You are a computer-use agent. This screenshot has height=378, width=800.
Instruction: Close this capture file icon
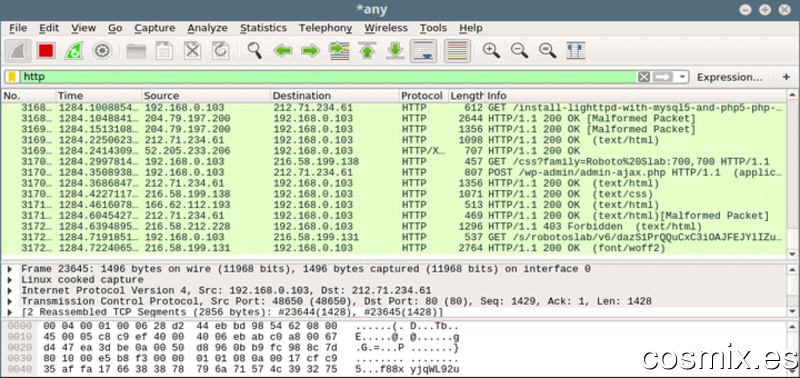[x=192, y=51]
